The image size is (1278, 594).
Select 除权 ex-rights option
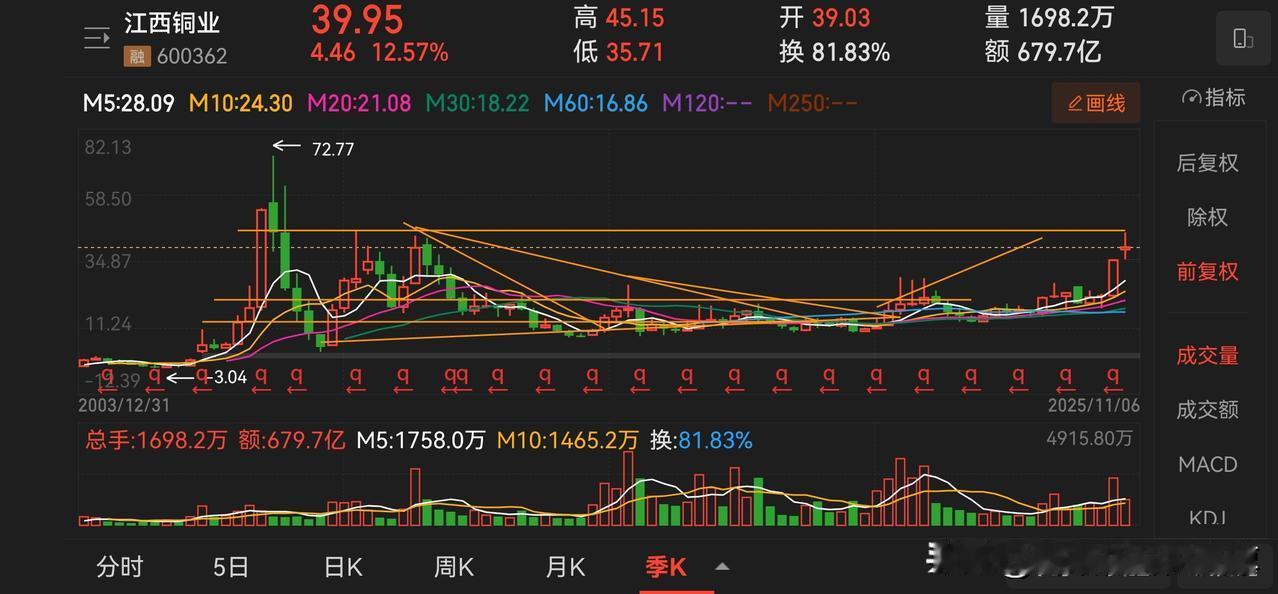click(1207, 217)
